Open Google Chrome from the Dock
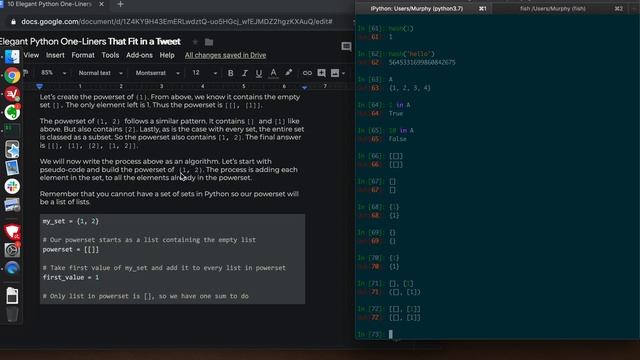 12,76
